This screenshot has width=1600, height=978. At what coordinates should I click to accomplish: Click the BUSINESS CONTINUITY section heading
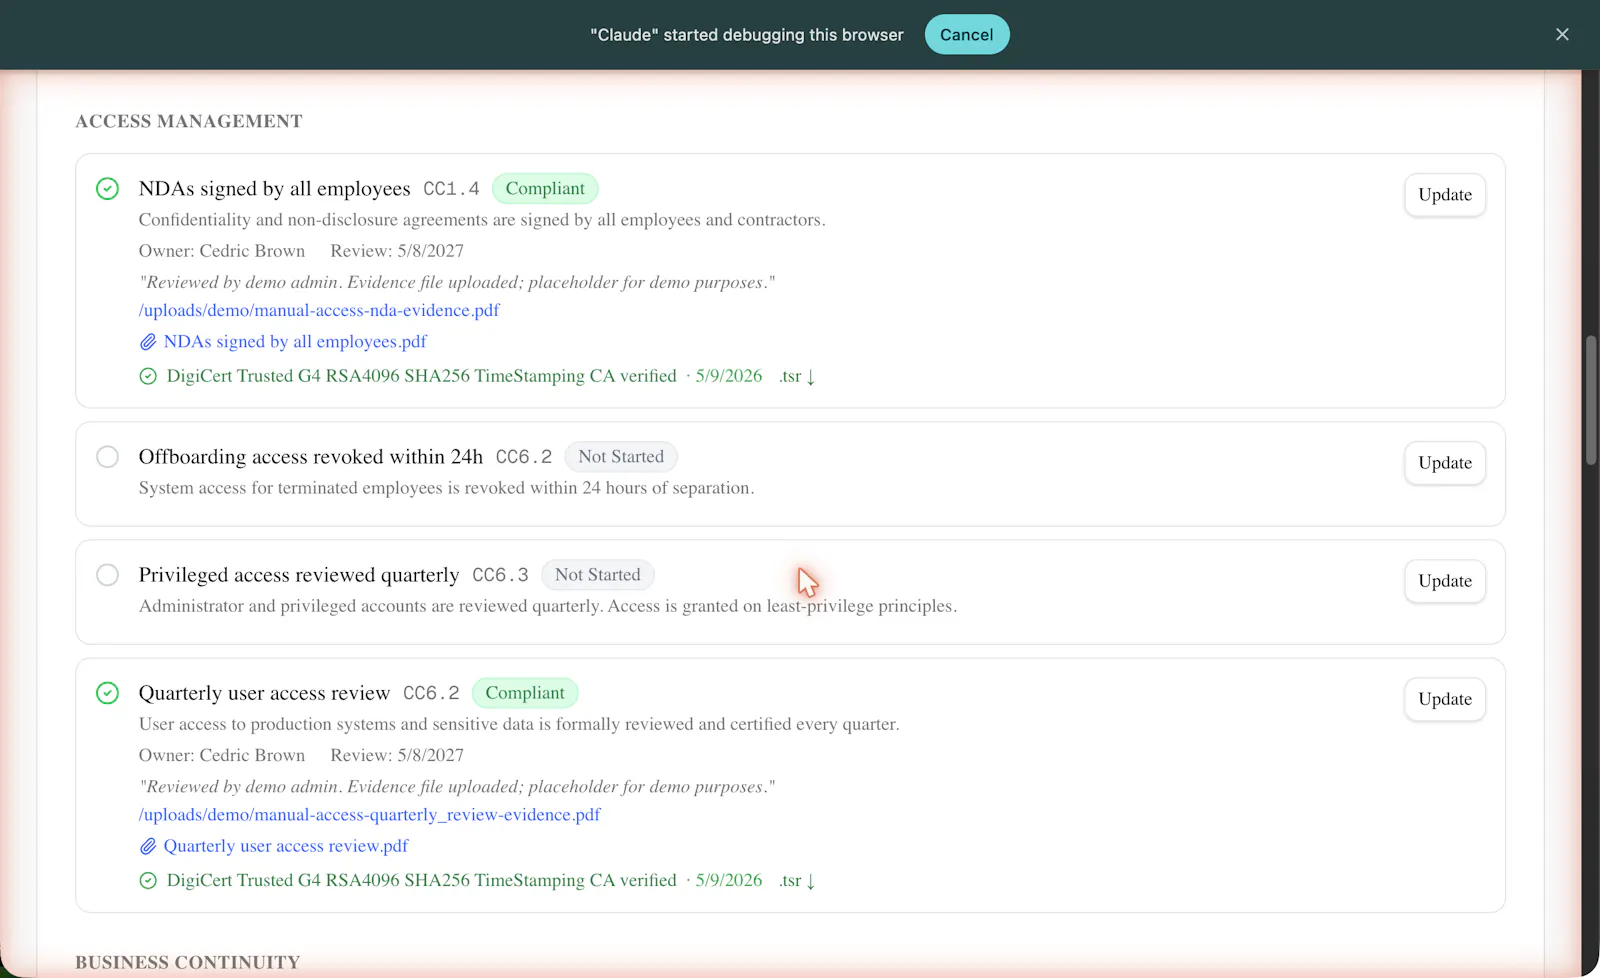click(188, 962)
